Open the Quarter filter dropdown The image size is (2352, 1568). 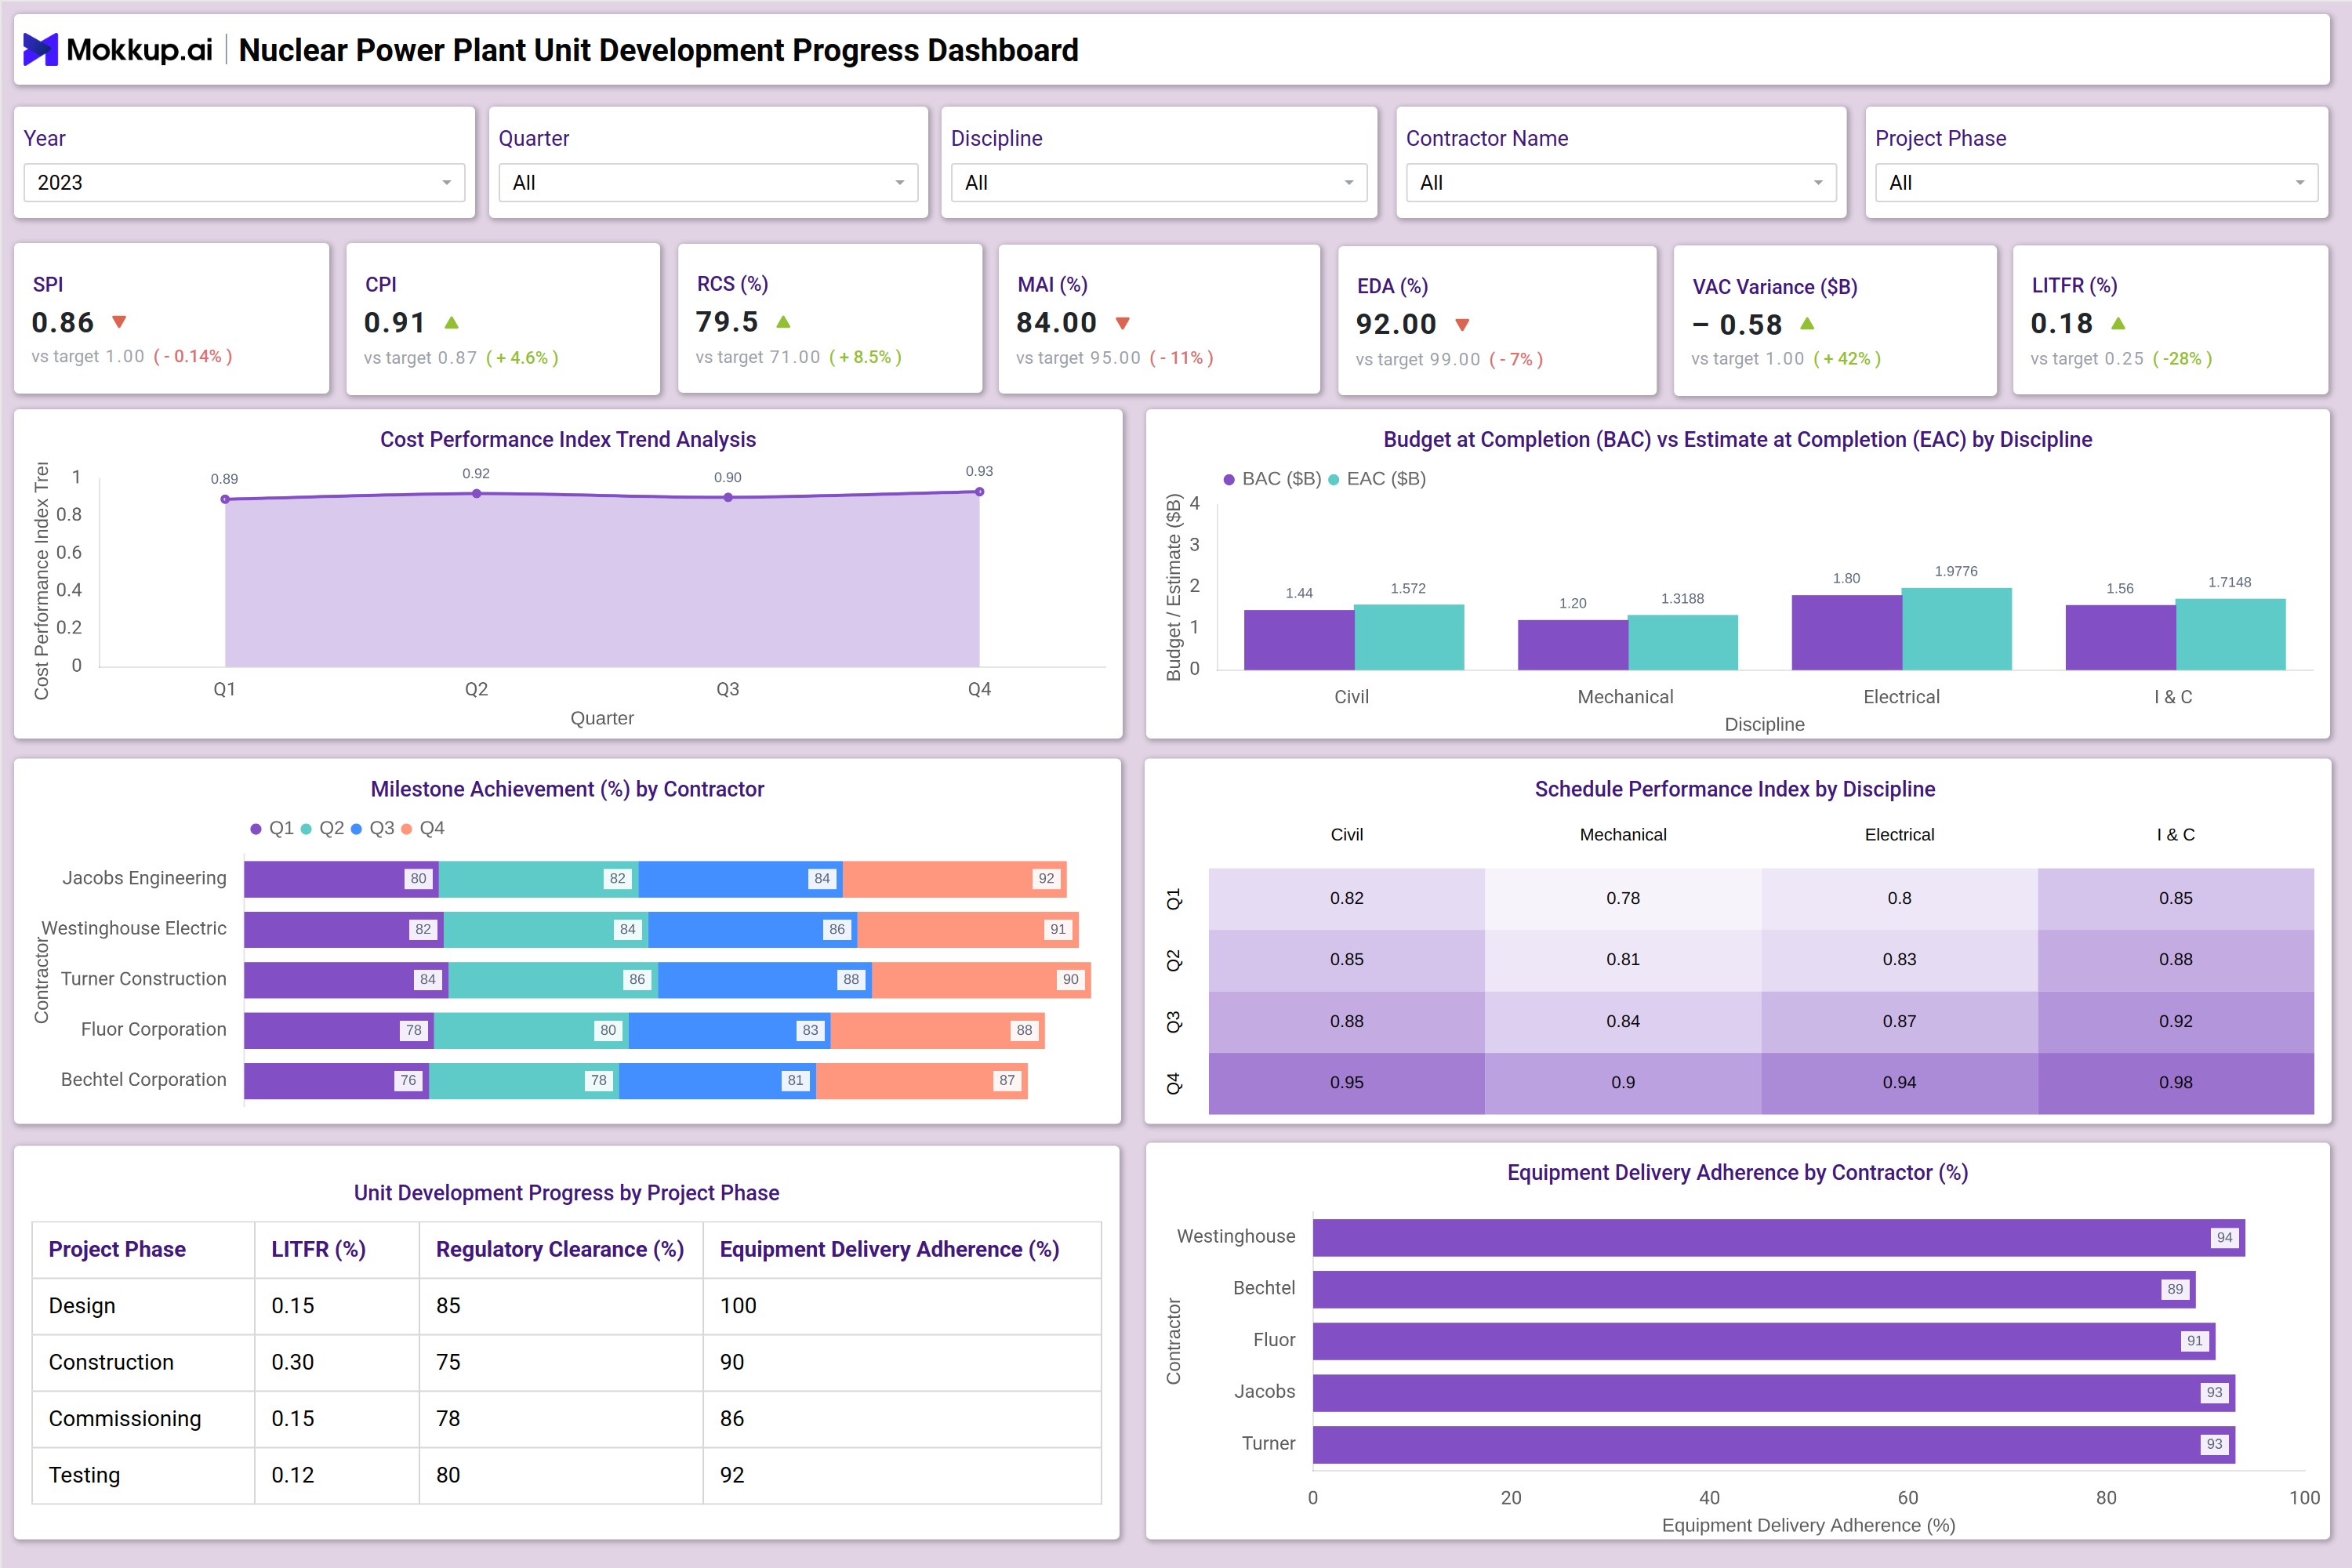[708, 183]
